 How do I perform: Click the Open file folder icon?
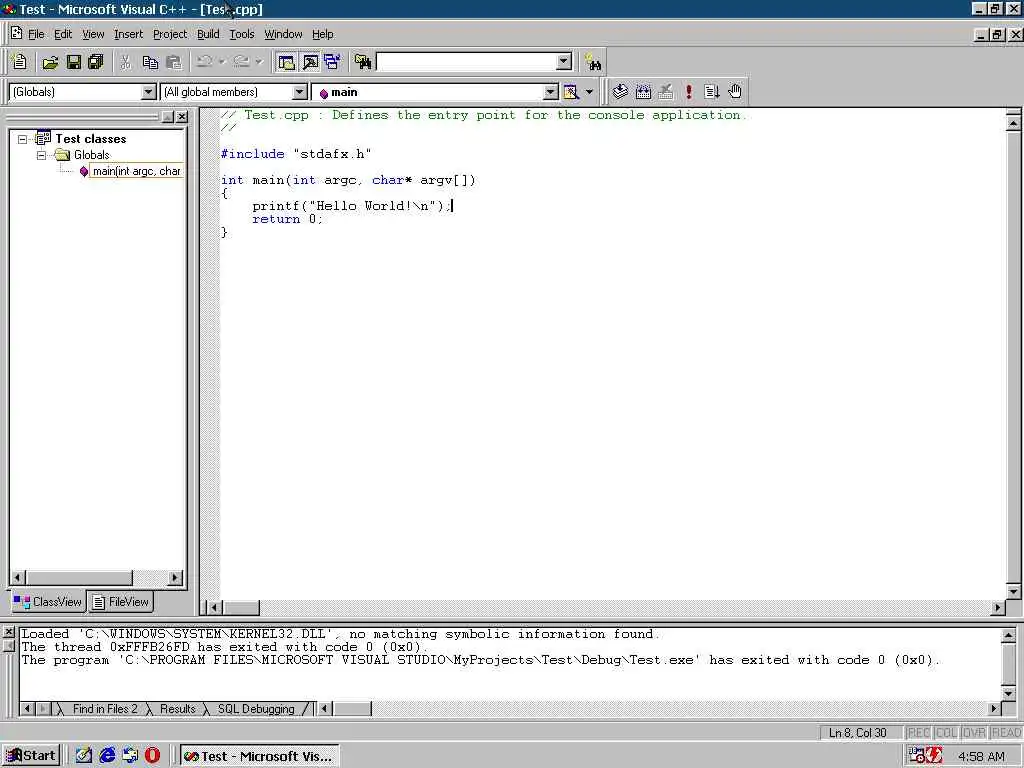pos(50,62)
